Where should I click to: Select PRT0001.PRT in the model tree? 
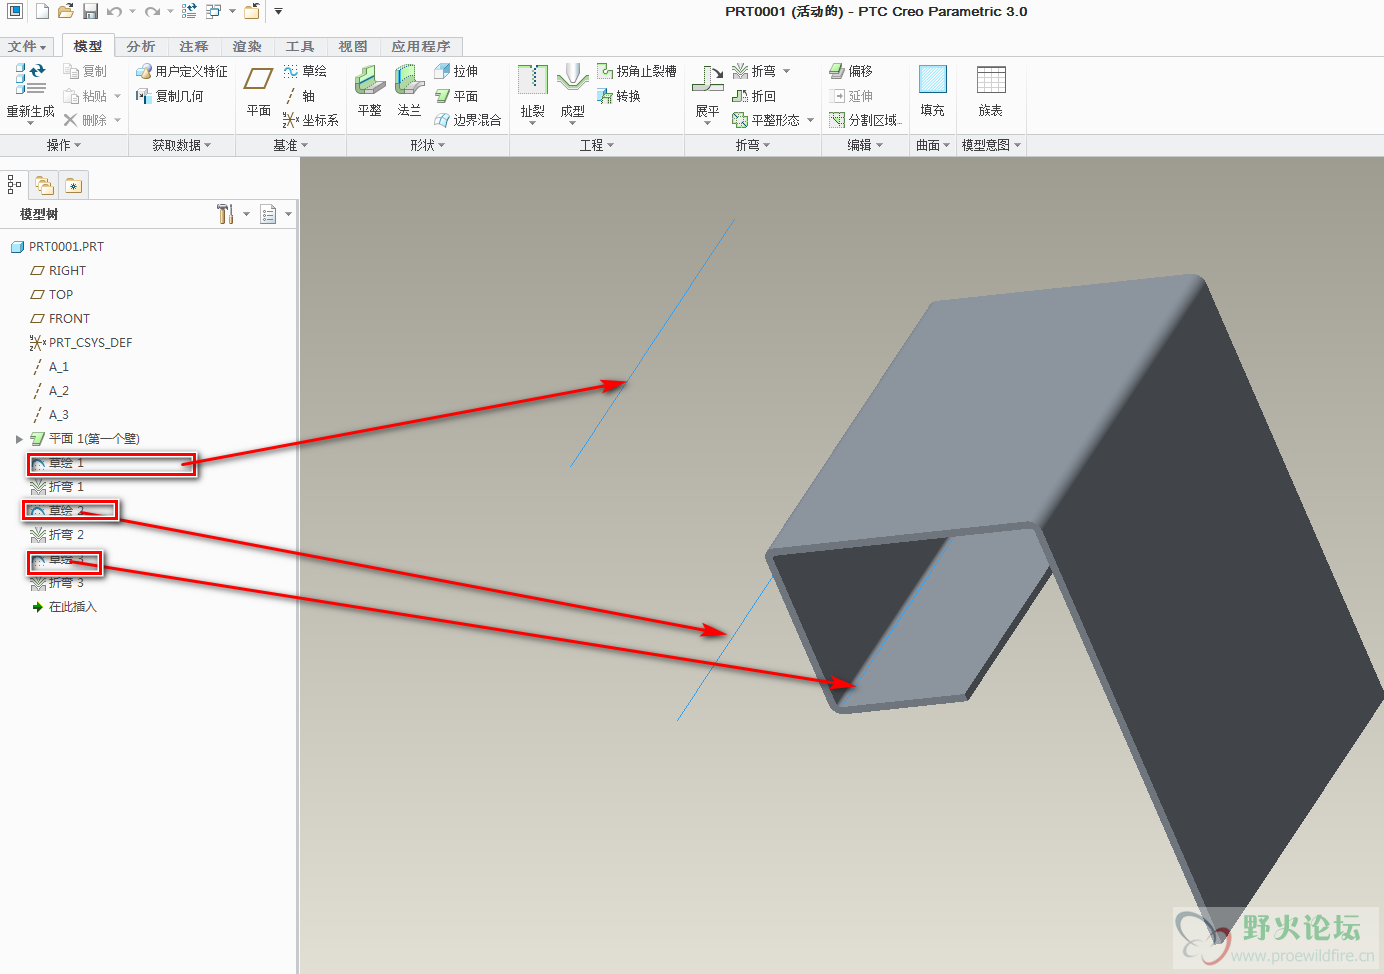[x=57, y=247]
